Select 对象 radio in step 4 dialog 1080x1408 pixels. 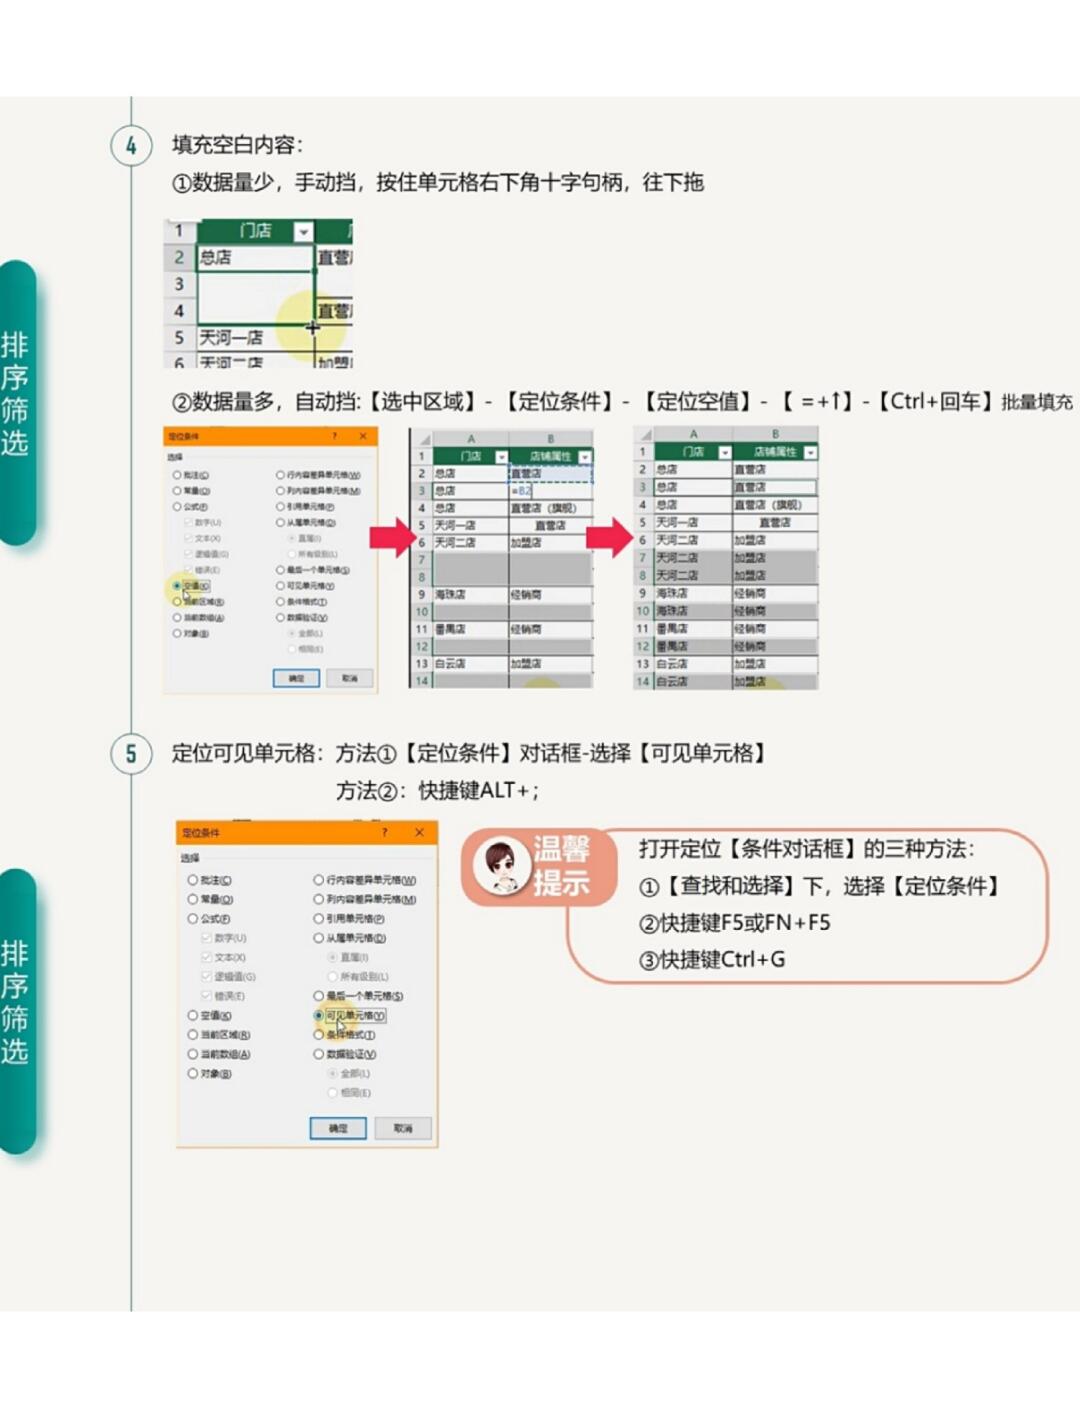(177, 633)
